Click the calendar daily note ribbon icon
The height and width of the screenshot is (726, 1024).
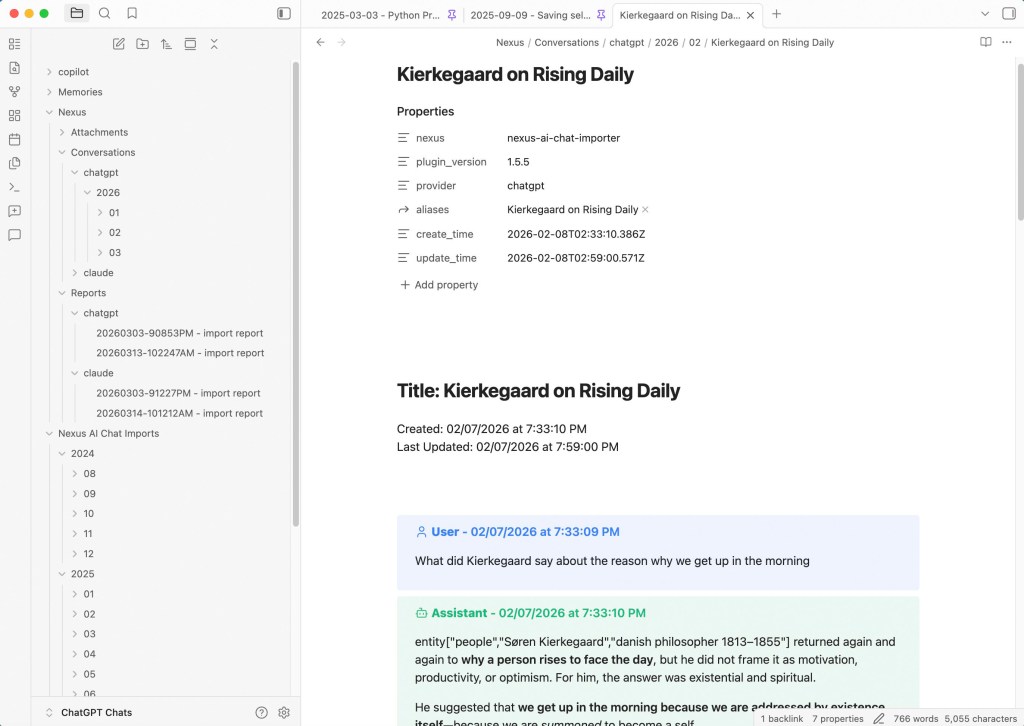pos(14,140)
